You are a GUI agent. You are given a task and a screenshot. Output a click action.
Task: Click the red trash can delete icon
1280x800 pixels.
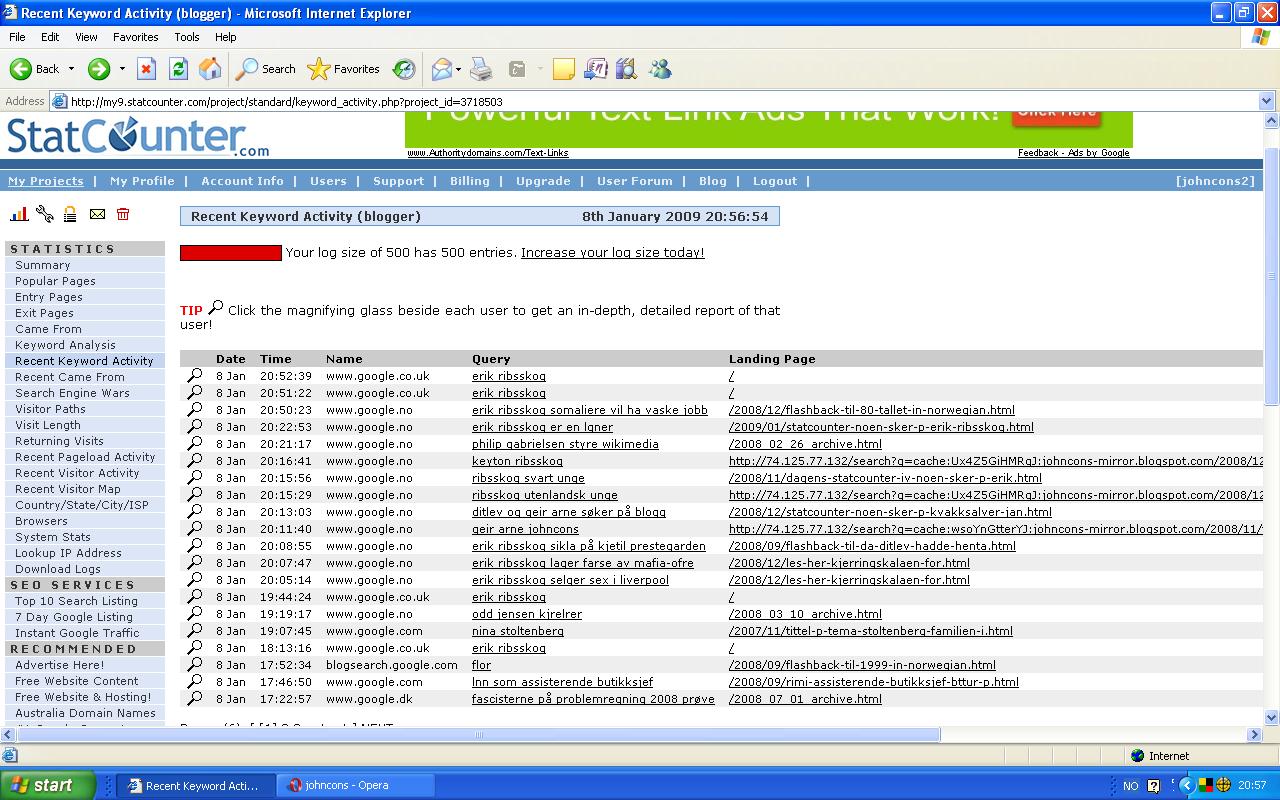tap(123, 214)
